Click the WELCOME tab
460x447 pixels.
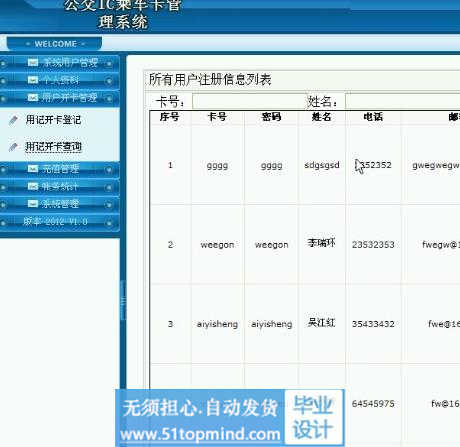click(x=55, y=44)
